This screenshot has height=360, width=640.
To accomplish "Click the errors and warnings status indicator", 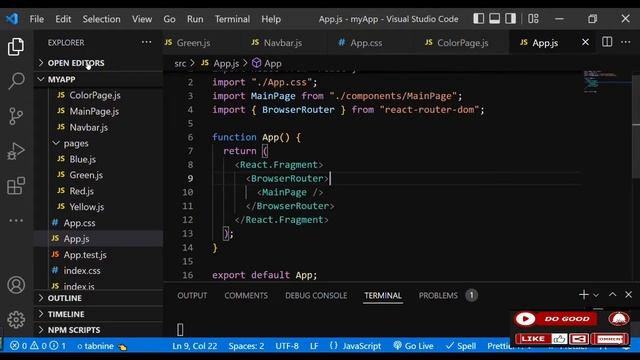I will (x=38, y=346).
